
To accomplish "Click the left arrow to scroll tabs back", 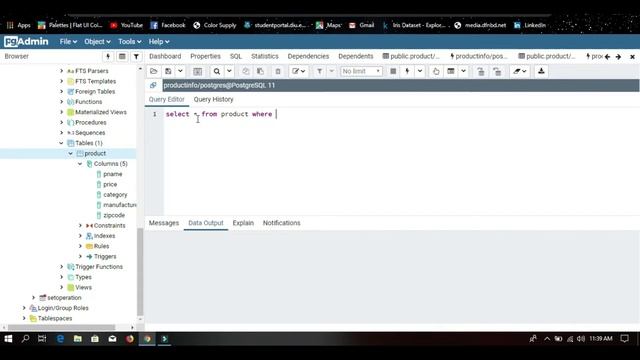I will pos(607,57).
